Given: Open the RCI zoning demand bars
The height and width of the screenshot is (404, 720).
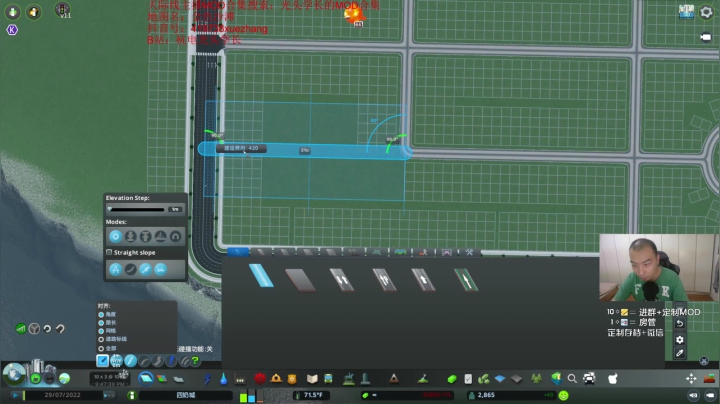Looking at the screenshot, I should coord(251,396).
